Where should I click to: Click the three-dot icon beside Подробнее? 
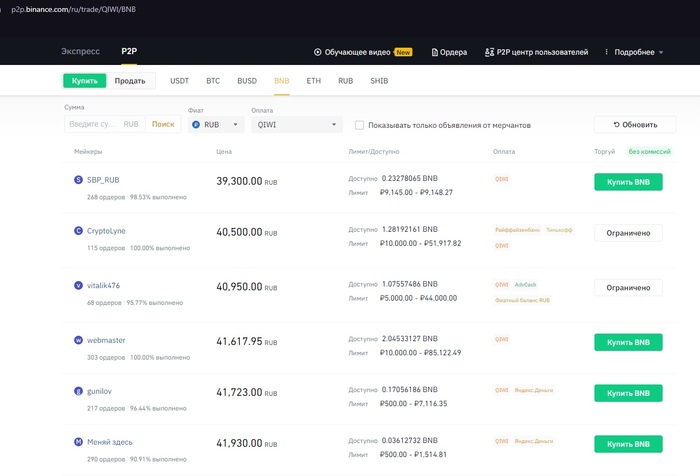606,52
